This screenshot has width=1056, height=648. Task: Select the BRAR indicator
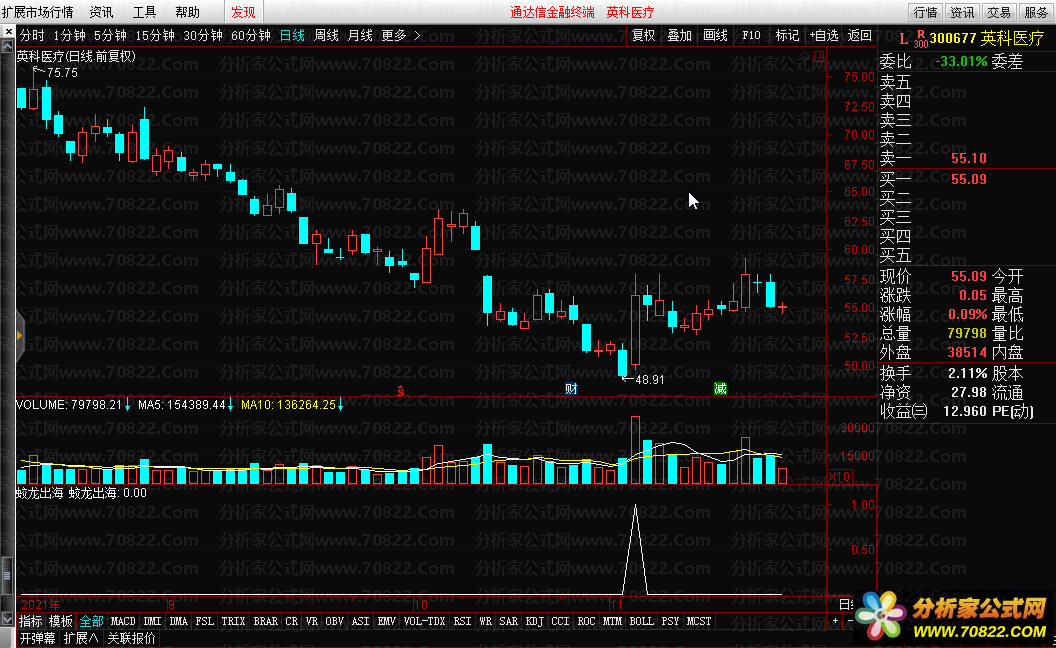click(x=265, y=621)
